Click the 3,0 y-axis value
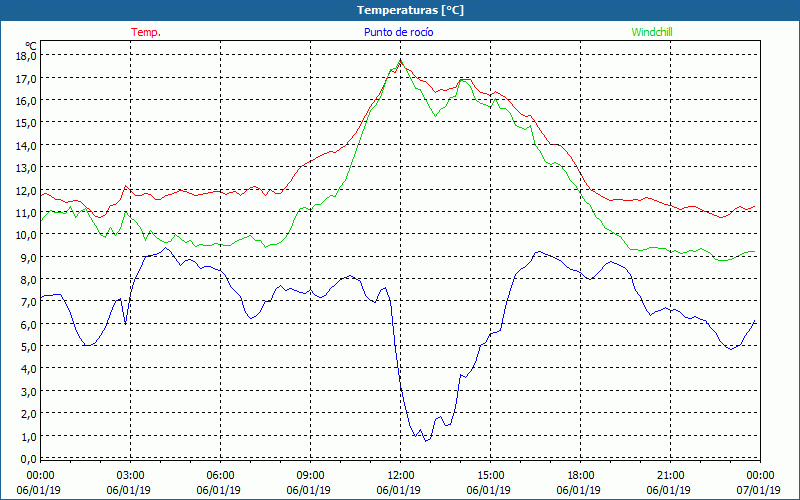The height and width of the screenshot is (500, 800). [x=28, y=391]
